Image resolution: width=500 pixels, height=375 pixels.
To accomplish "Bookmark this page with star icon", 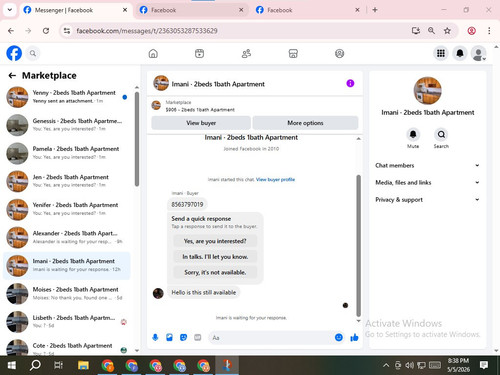I will (x=447, y=31).
